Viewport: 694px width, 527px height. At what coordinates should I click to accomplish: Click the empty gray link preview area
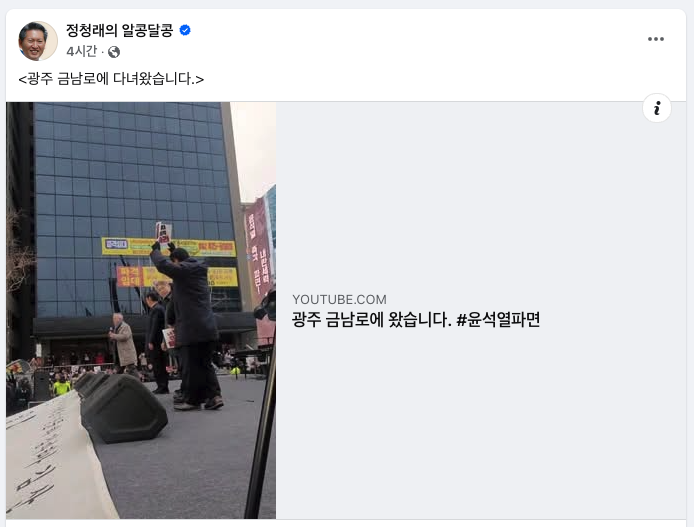pyautogui.click(x=481, y=199)
